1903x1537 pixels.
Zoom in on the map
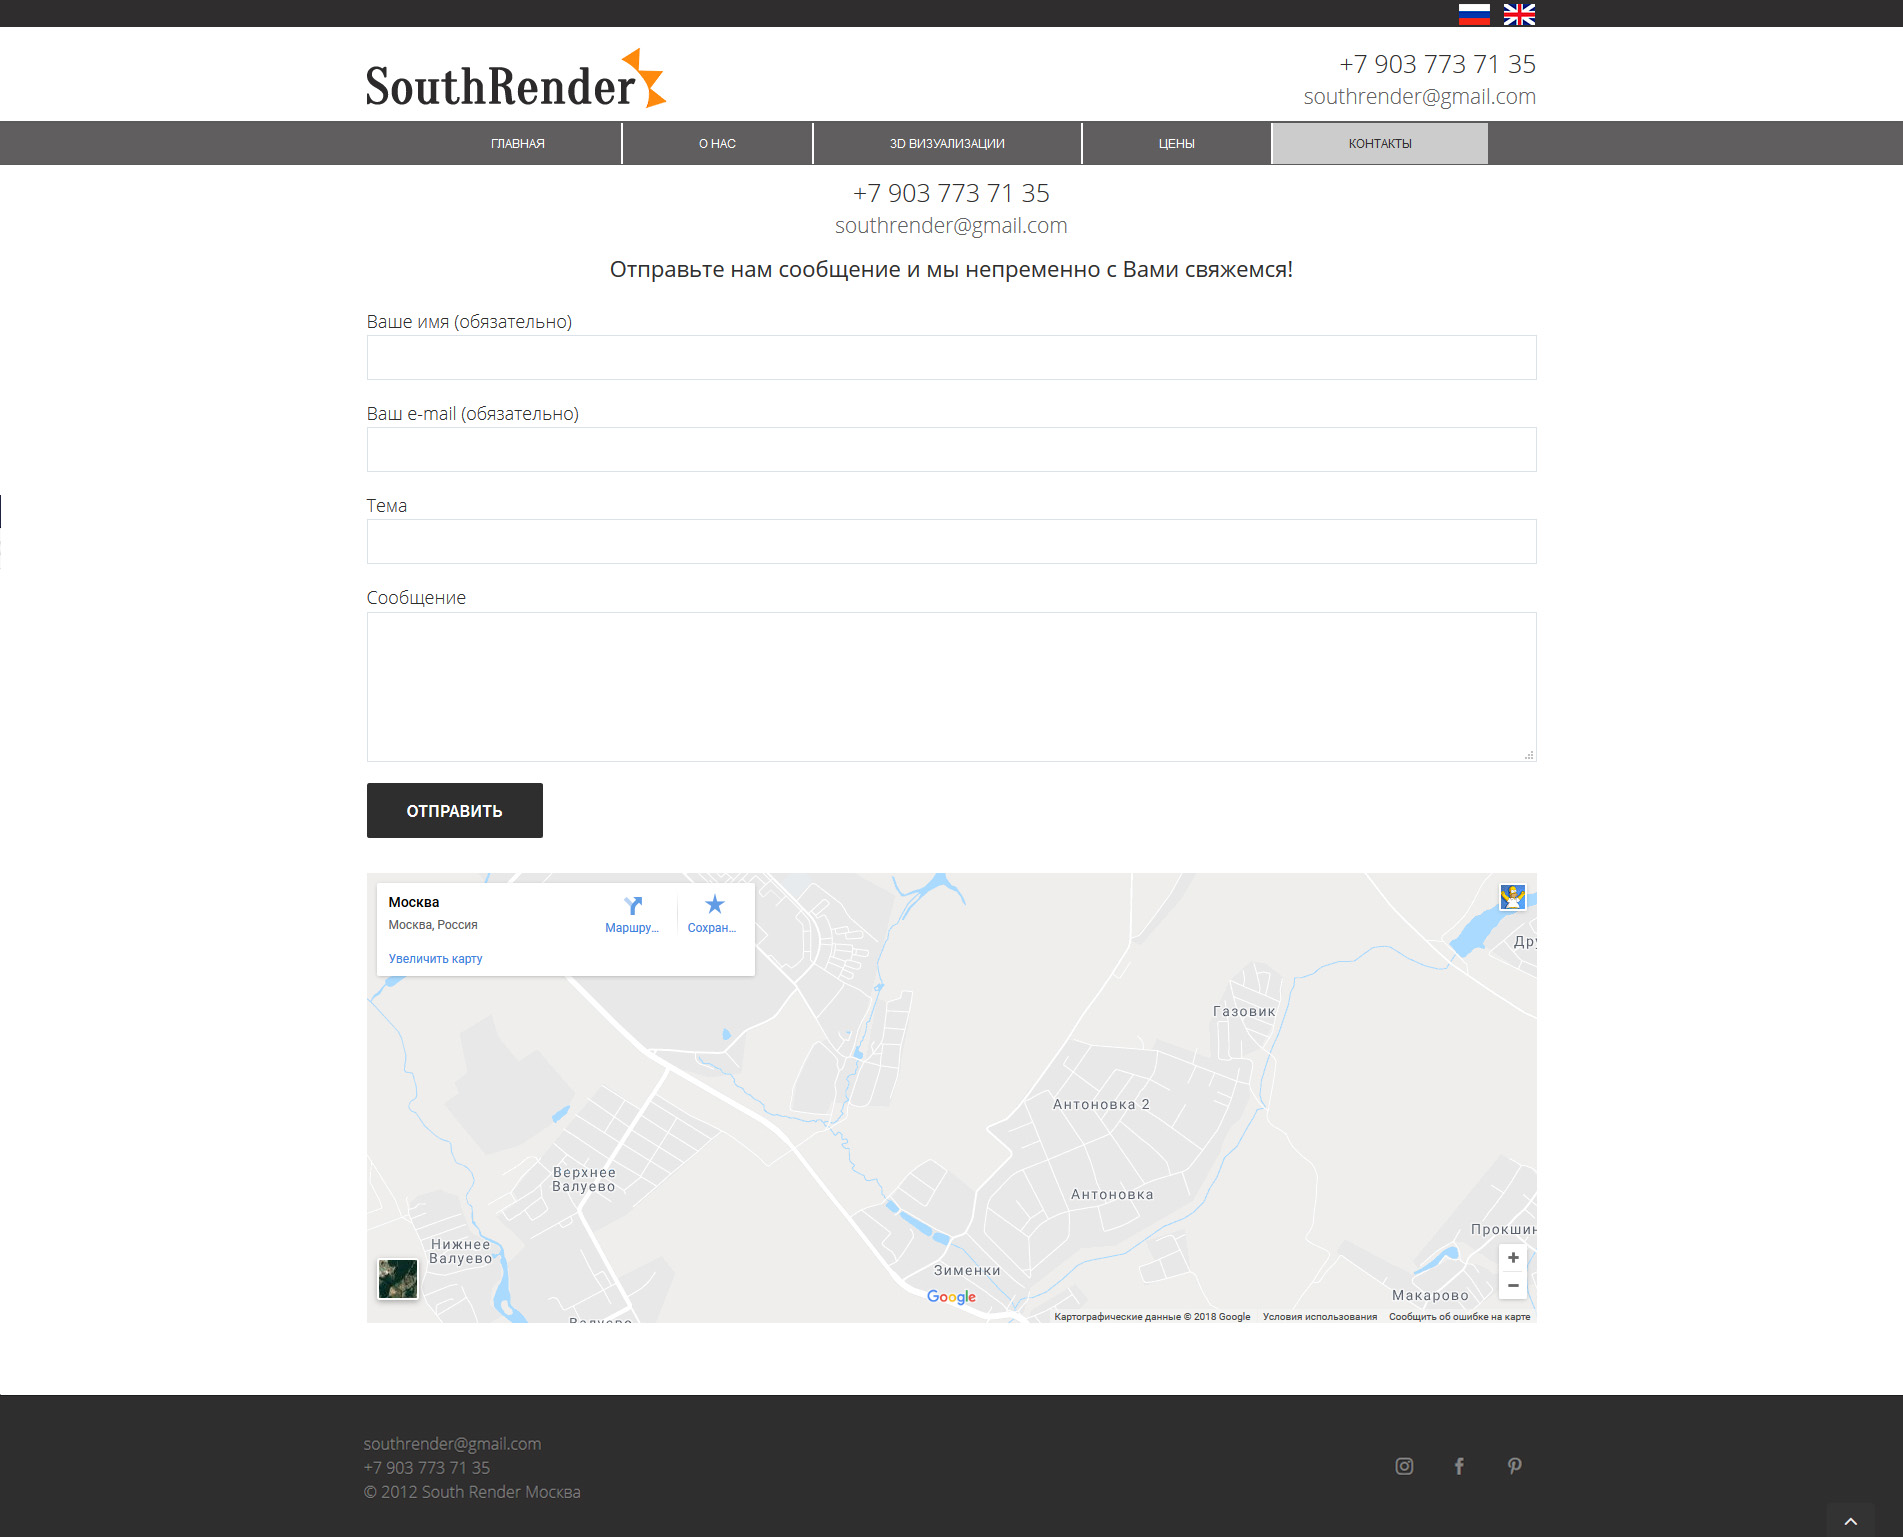coord(1513,1258)
